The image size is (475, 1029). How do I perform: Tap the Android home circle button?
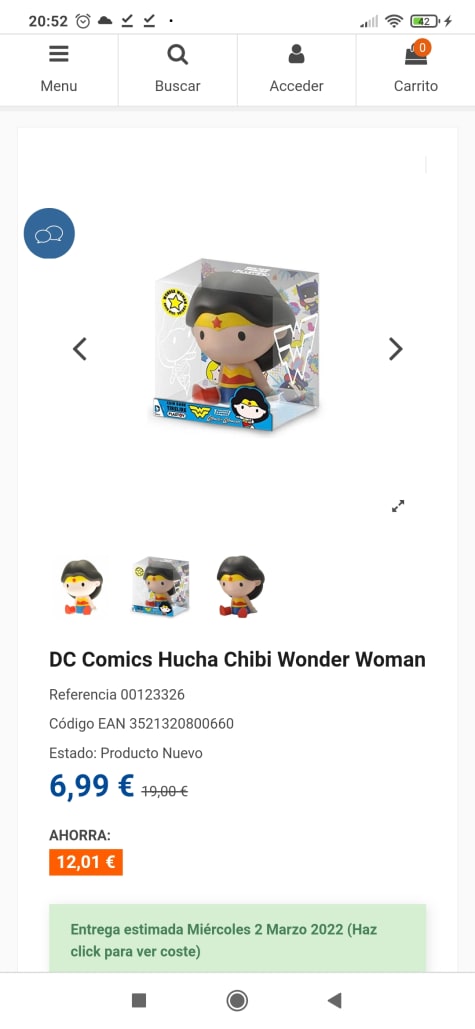point(237,1000)
